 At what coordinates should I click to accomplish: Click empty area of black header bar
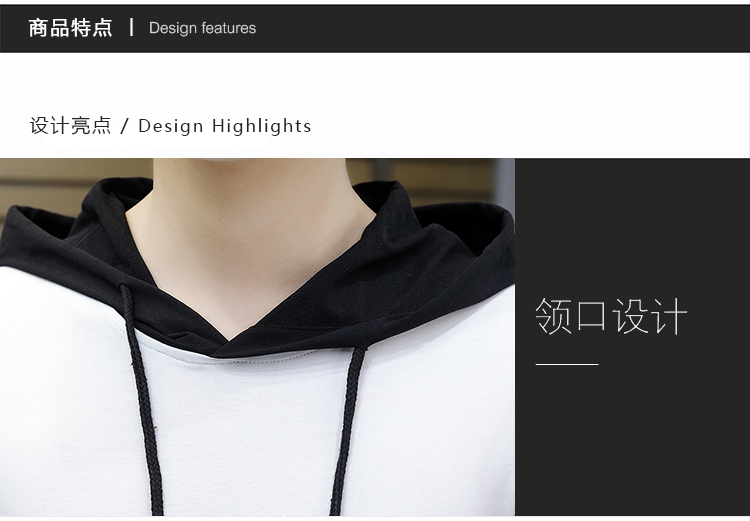pos(500,28)
